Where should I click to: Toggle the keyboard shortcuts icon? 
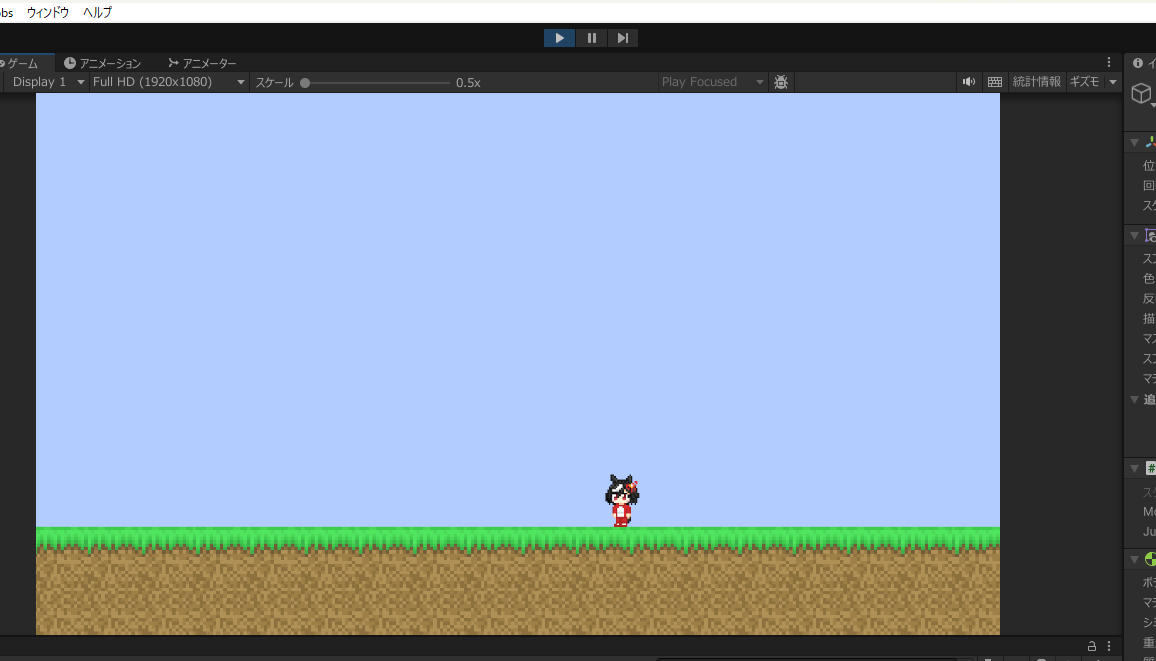click(x=995, y=82)
